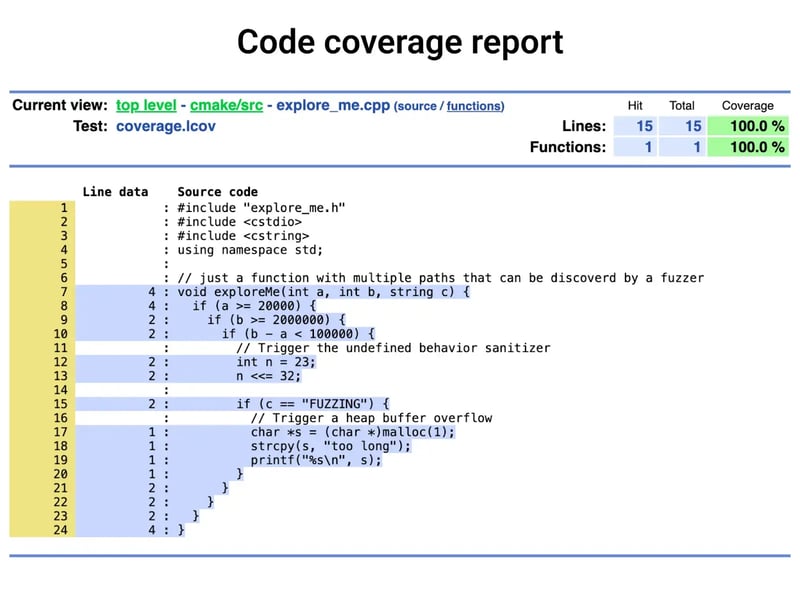
Task: Click the 'Line data' column header
Action: coord(115,192)
